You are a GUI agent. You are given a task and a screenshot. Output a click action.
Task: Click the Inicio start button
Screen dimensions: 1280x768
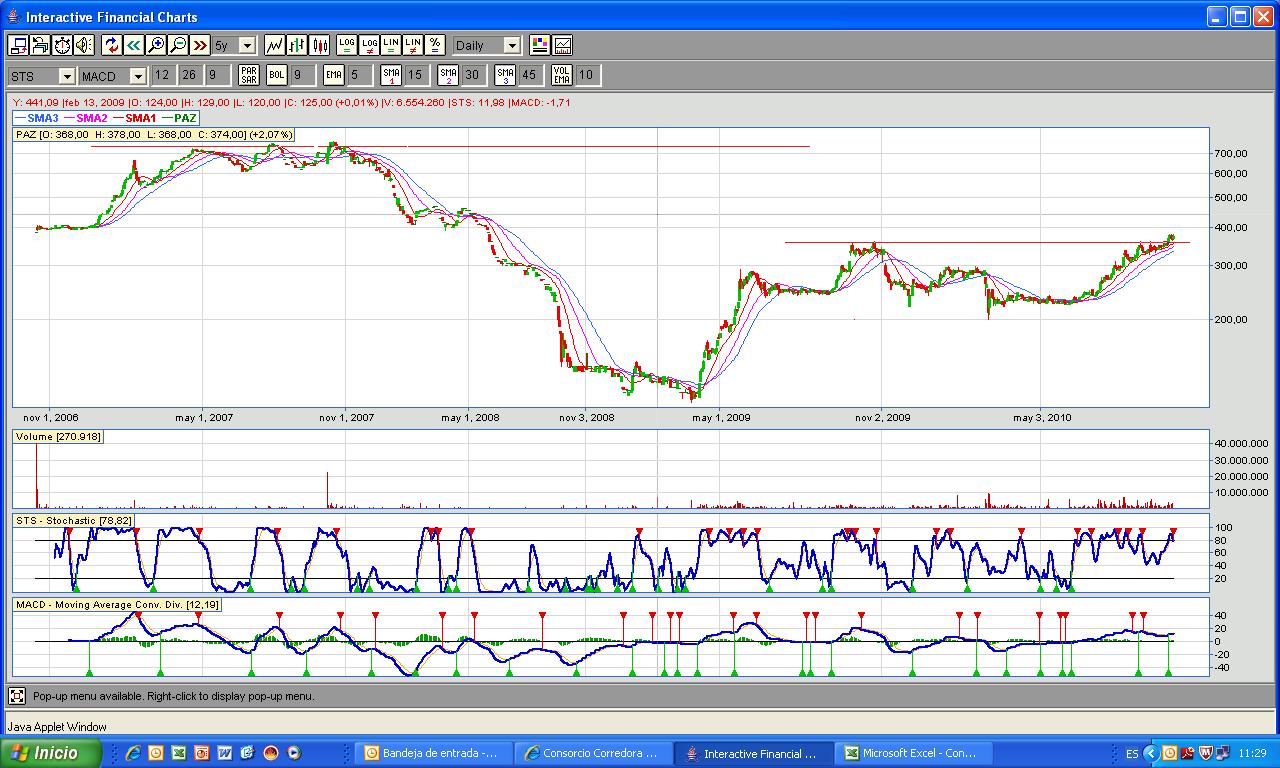(x=52, y=753)
